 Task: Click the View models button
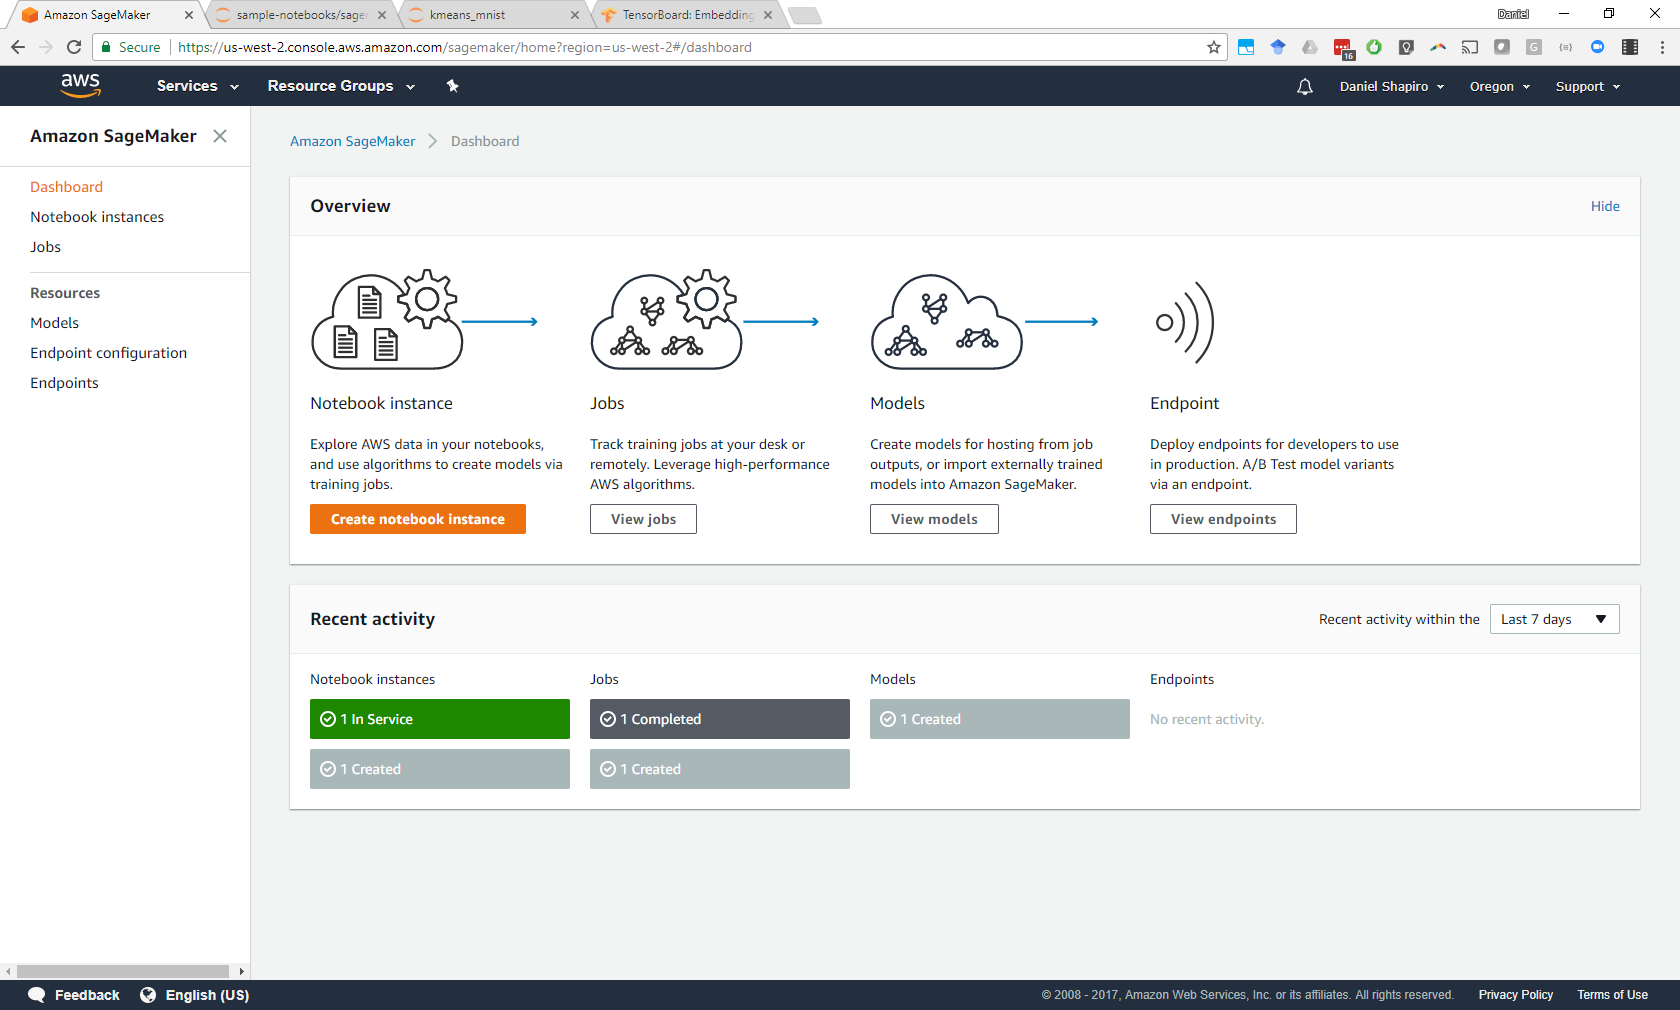click(934, 519)
